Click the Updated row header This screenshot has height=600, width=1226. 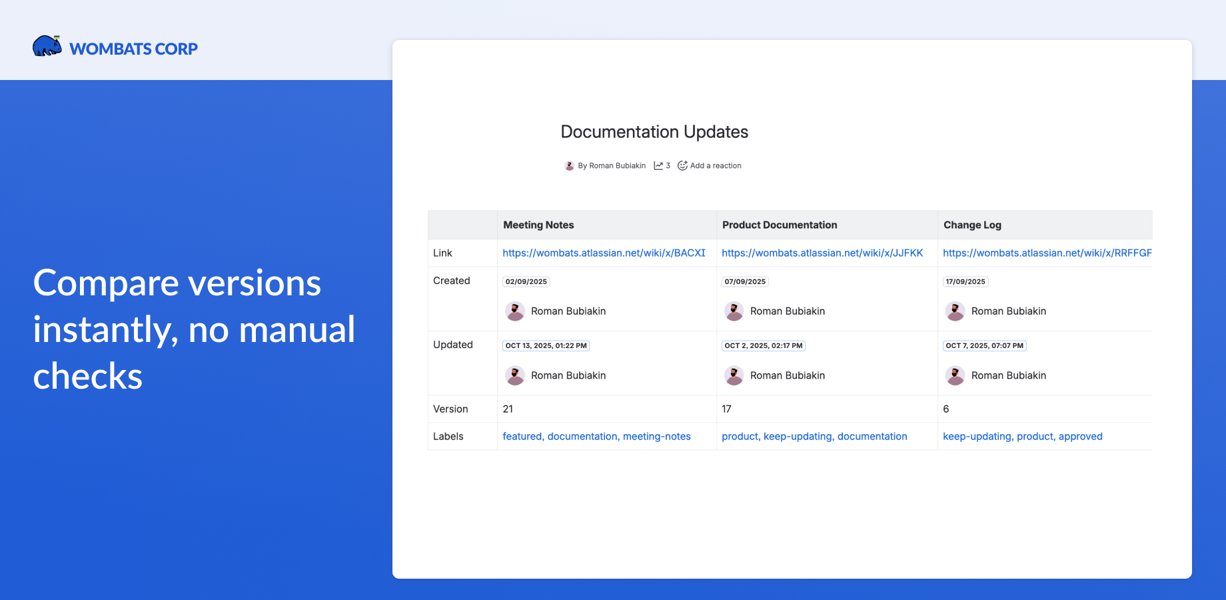coord(453,345)
